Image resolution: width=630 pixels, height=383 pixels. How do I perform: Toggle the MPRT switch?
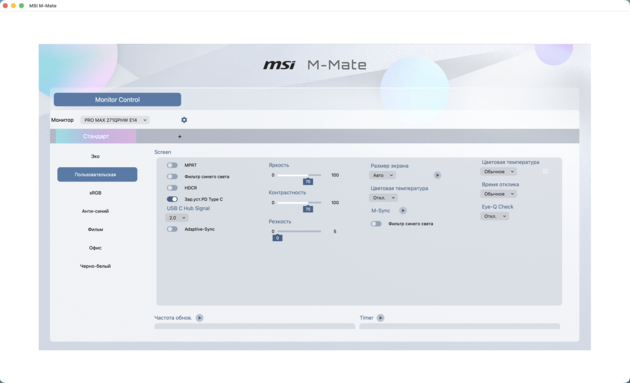click(172, 165)
